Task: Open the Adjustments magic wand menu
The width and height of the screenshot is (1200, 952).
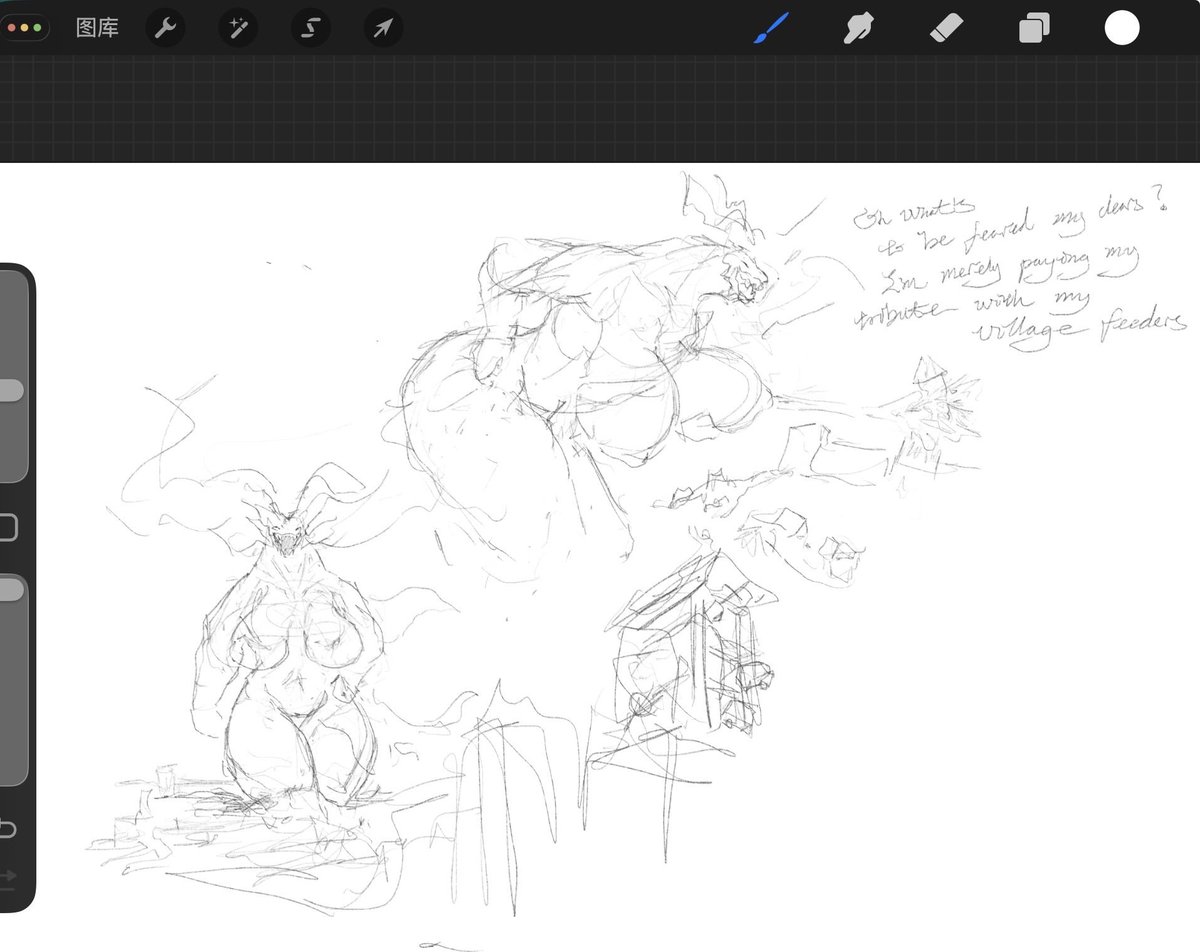Action: [x=238, y=28]
